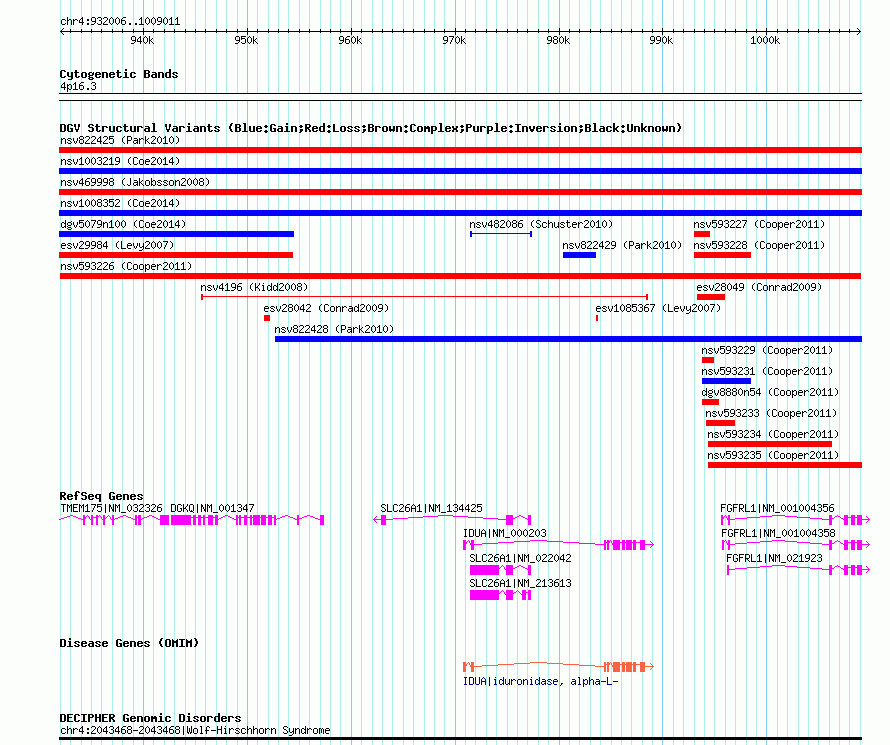Click the SLC26A1|NM_022042 gene label

[520, 558]
